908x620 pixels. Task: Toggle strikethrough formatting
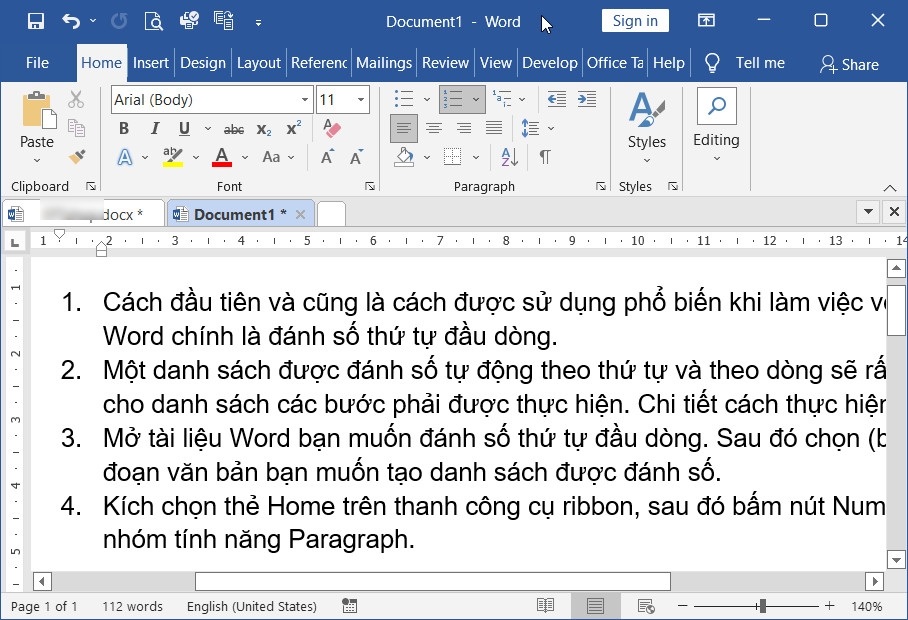point(234,129)
